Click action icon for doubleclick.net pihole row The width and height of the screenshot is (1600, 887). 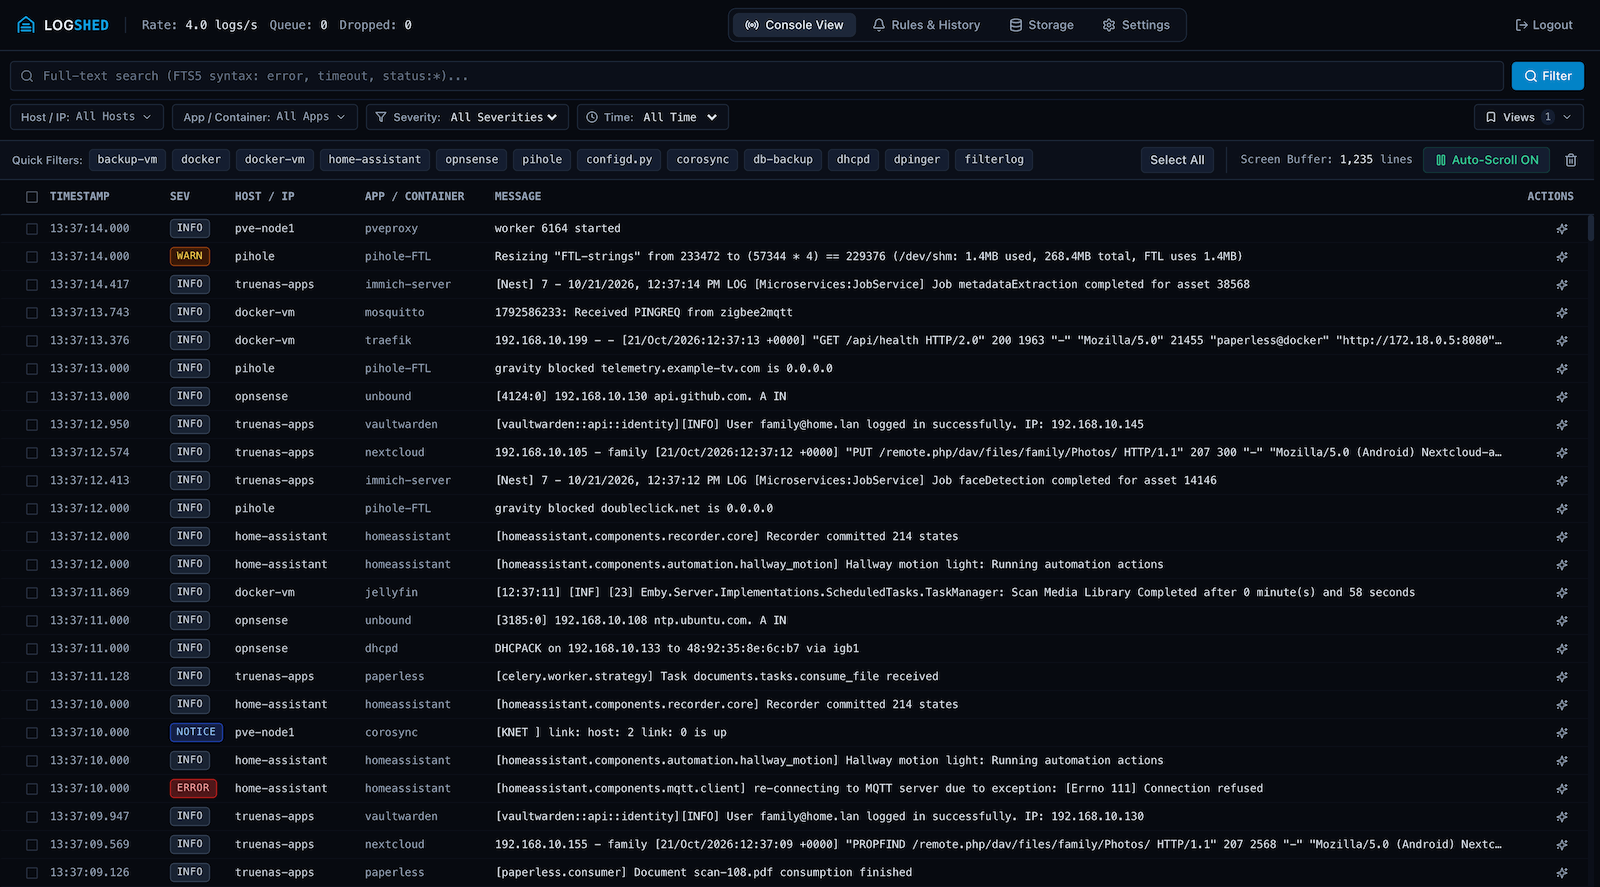click(1562, 509)
